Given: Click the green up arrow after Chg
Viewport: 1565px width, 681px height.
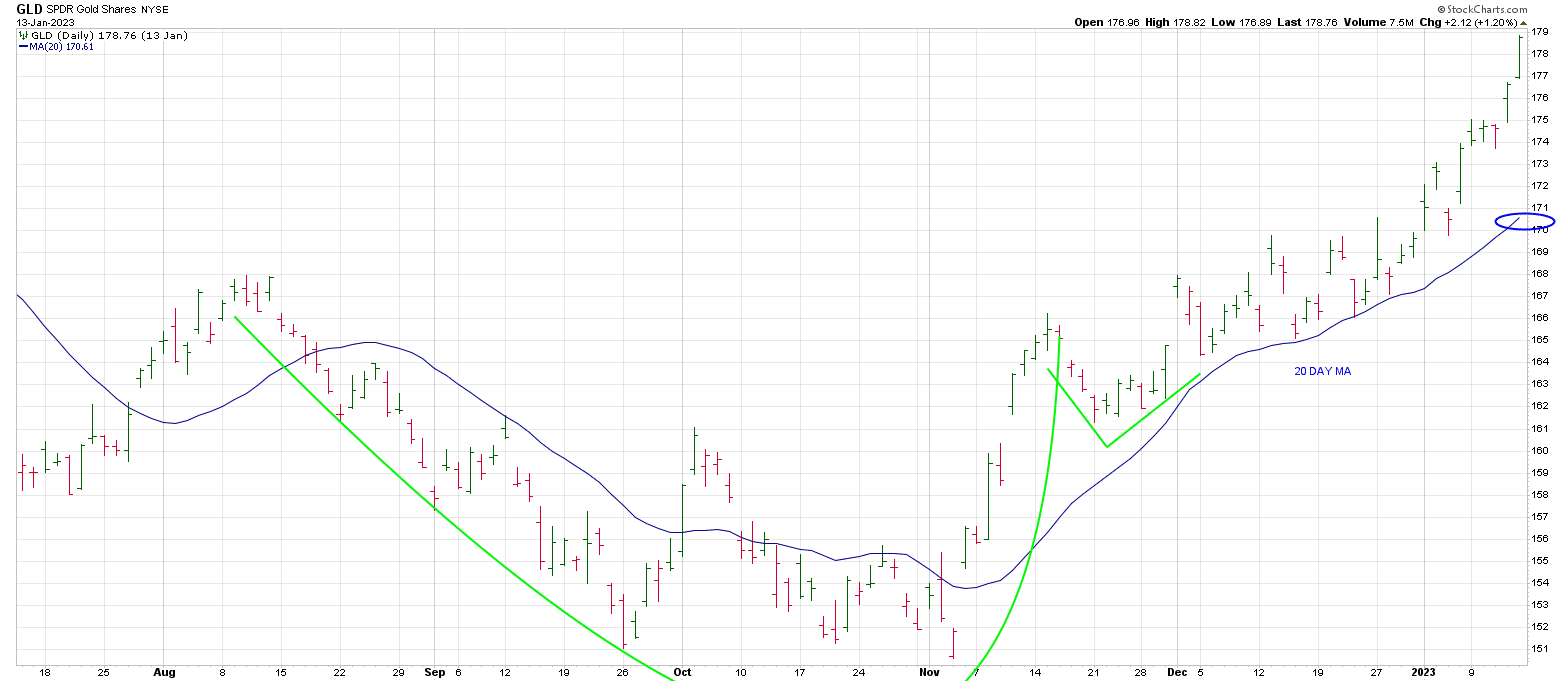Looking at the screenshot, I should click(1524, 22).
